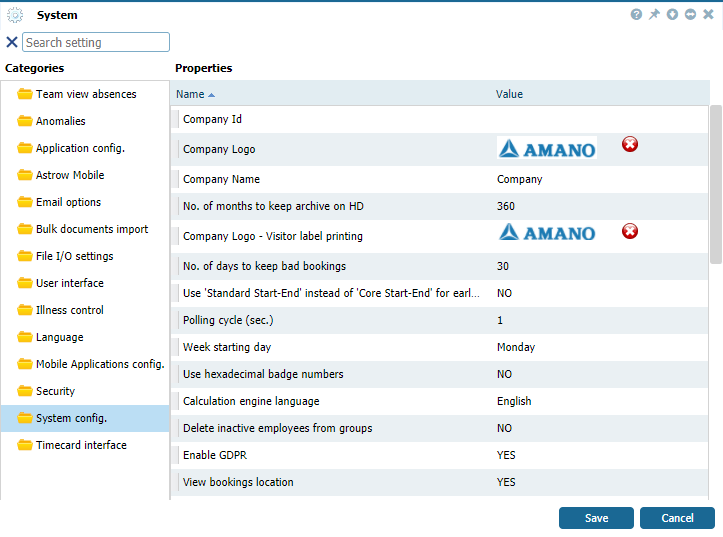
Task: Click the Team view absences folder icon
Action: click(x=24, y=94)
